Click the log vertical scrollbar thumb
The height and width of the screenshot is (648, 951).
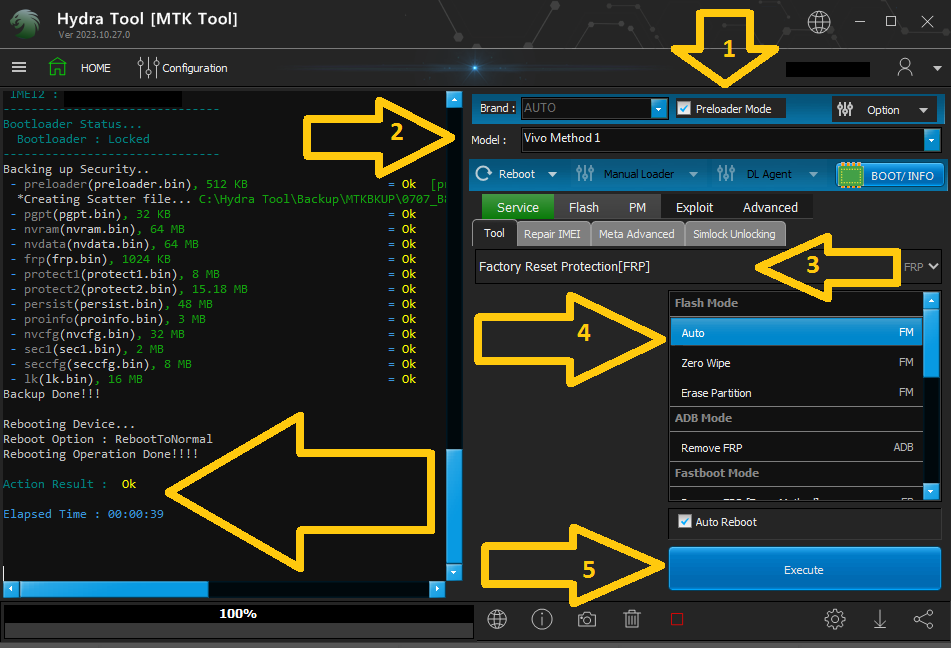coord(454,505)
